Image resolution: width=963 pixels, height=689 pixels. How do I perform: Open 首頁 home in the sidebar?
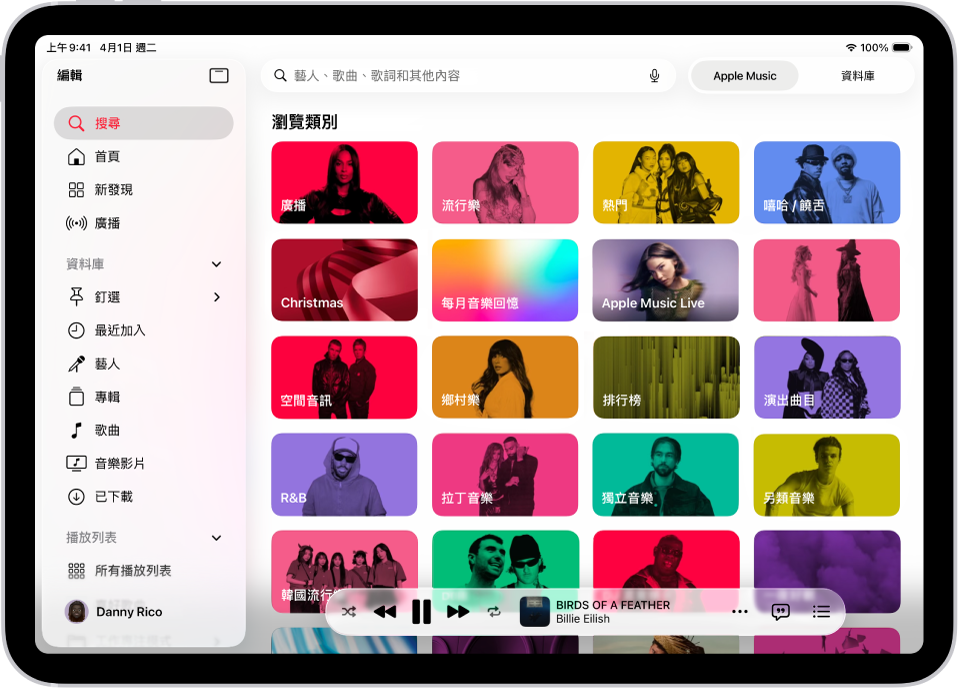pyautogui.click(x=144, y=157)
